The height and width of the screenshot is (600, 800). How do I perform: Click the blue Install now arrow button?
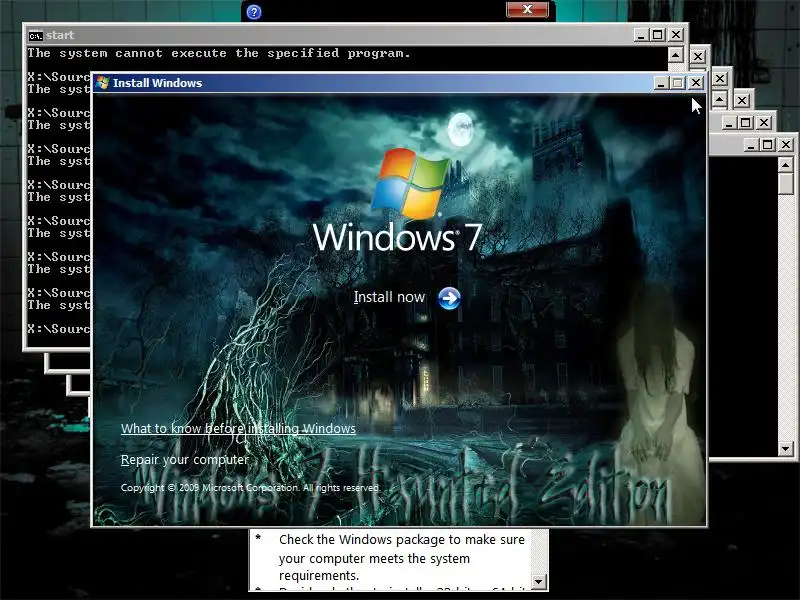click(x=449, y=298)
